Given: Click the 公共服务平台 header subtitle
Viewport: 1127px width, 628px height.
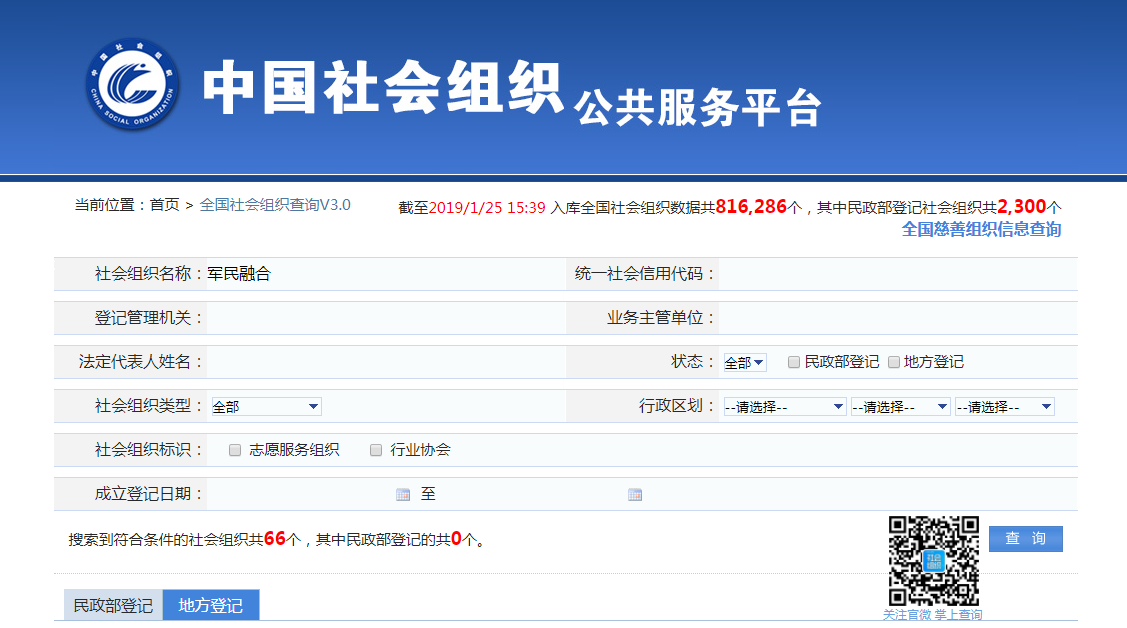Looking at the screenshot, I should [698, 108].
